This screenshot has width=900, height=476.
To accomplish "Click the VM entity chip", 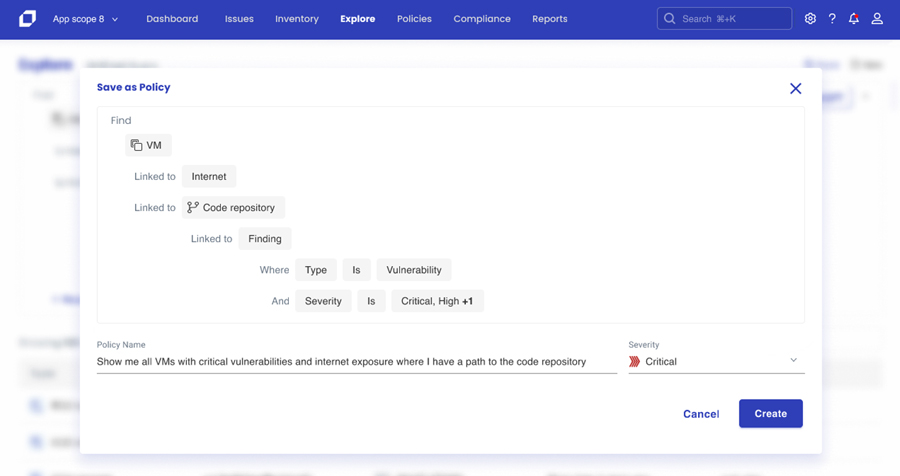I will tap(148, 145).
